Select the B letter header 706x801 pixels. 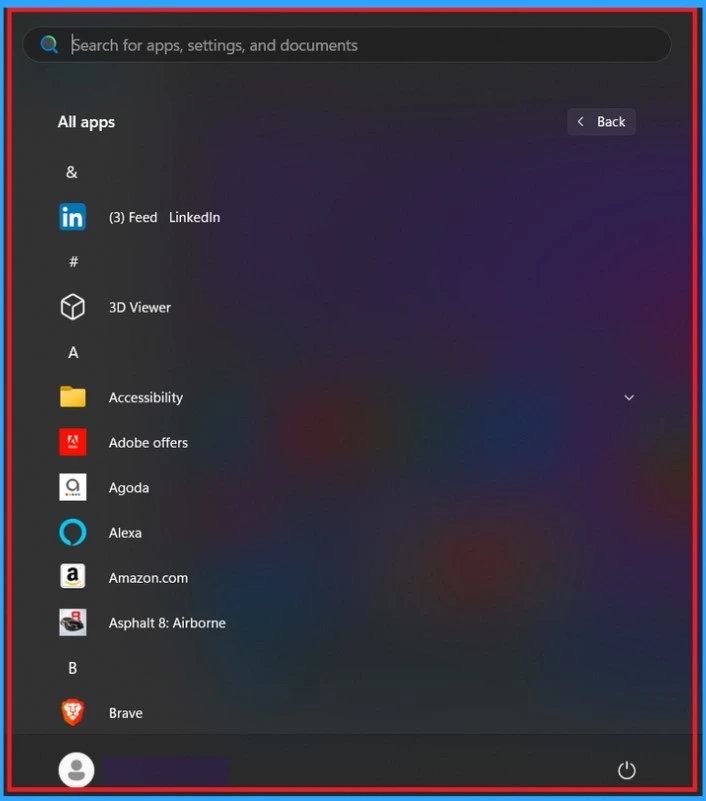coord(73,668)
